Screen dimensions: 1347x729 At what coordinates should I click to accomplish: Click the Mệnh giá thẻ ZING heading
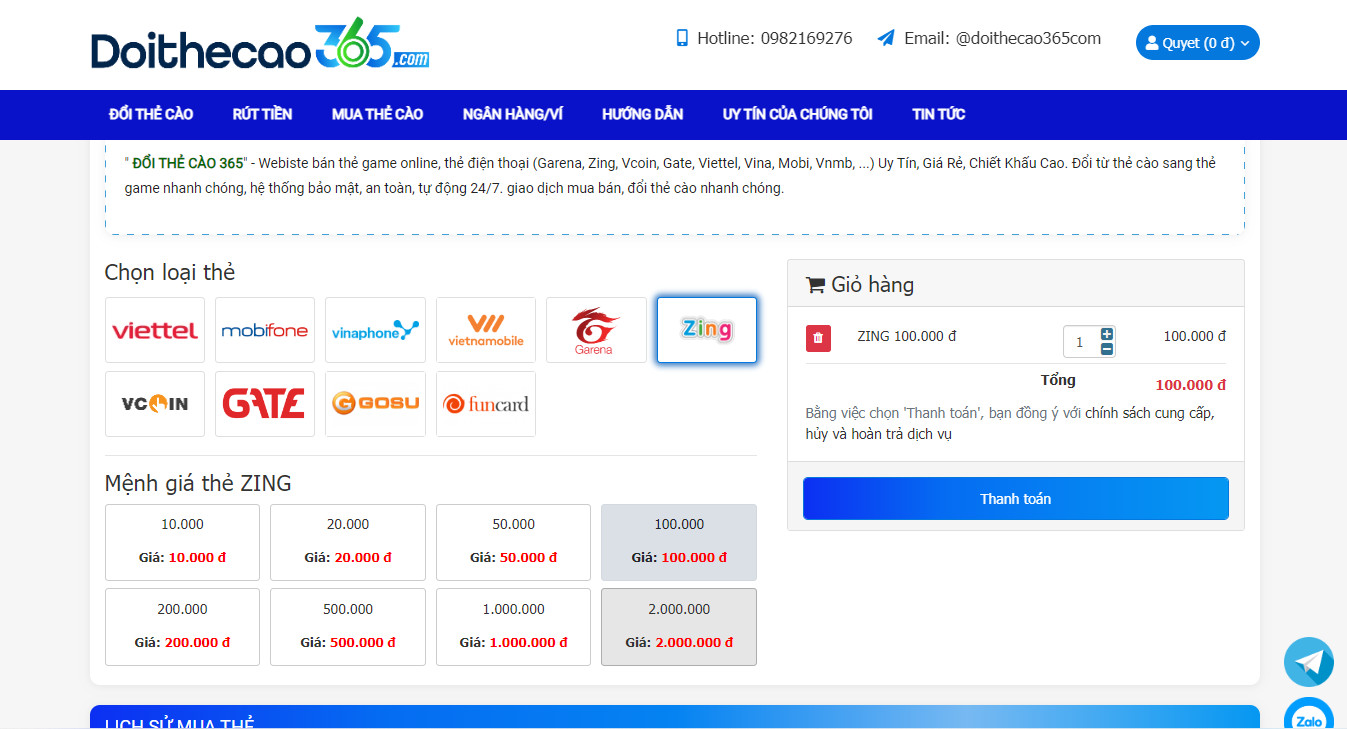[x=198, y=484]
